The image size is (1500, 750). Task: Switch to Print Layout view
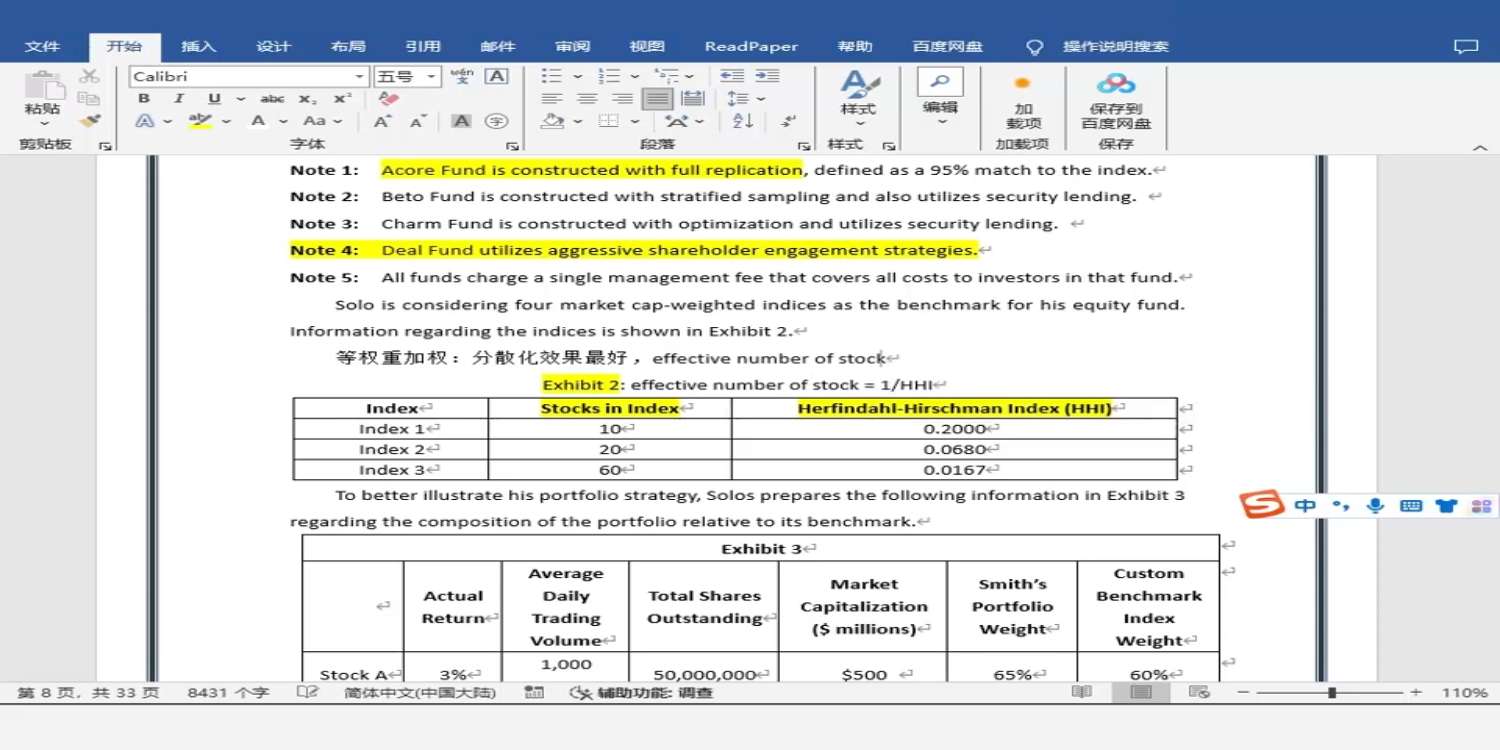pos(1141,692)
